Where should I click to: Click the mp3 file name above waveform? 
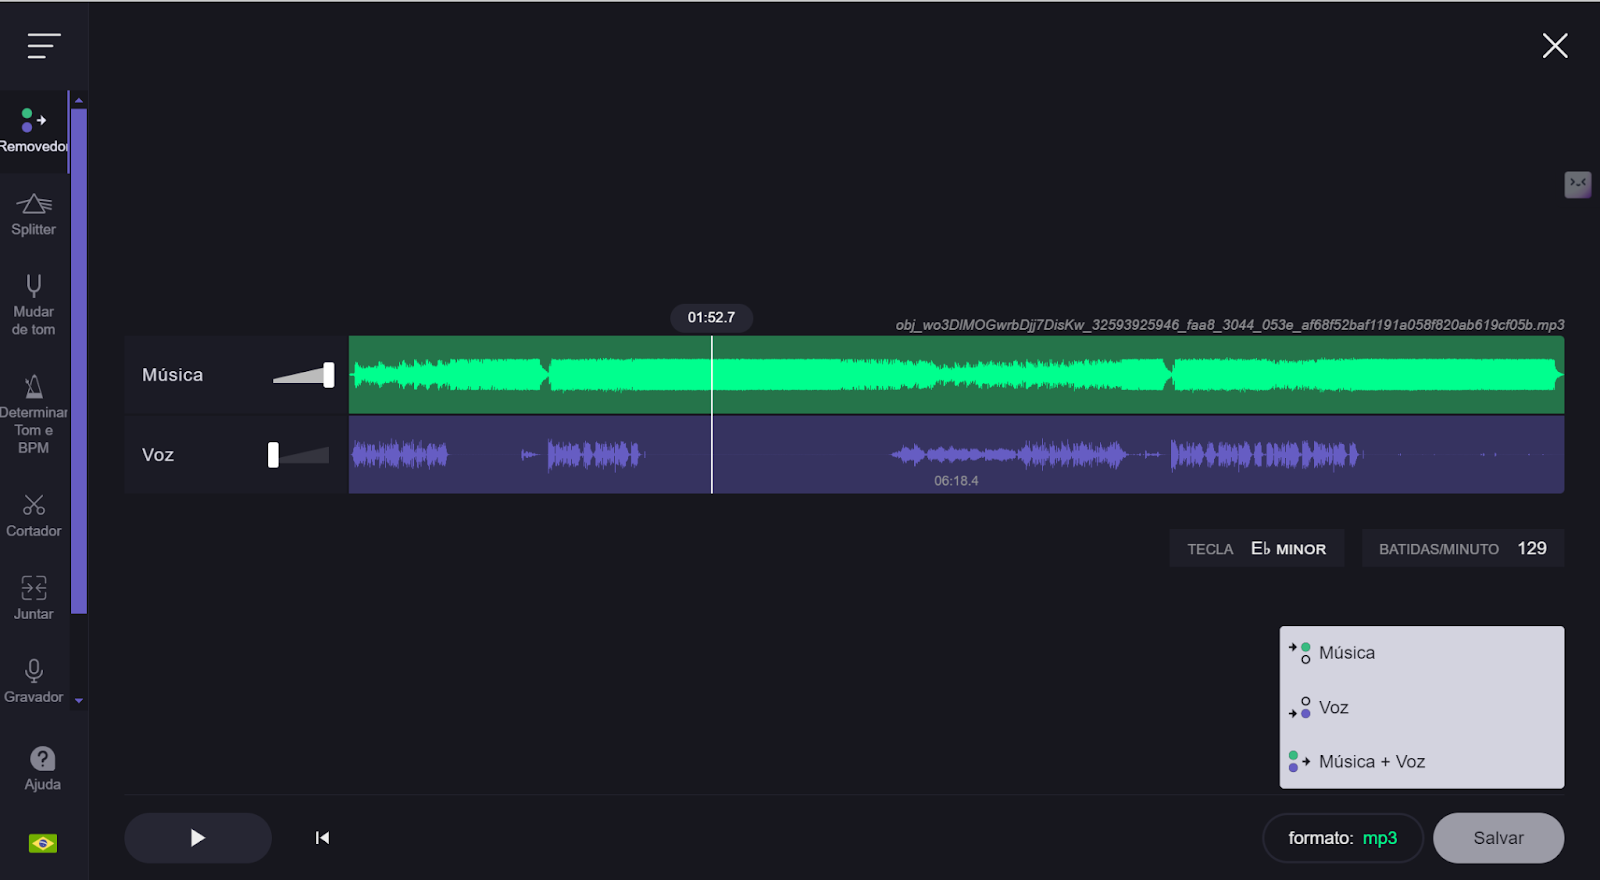[x=1230, y=325]
